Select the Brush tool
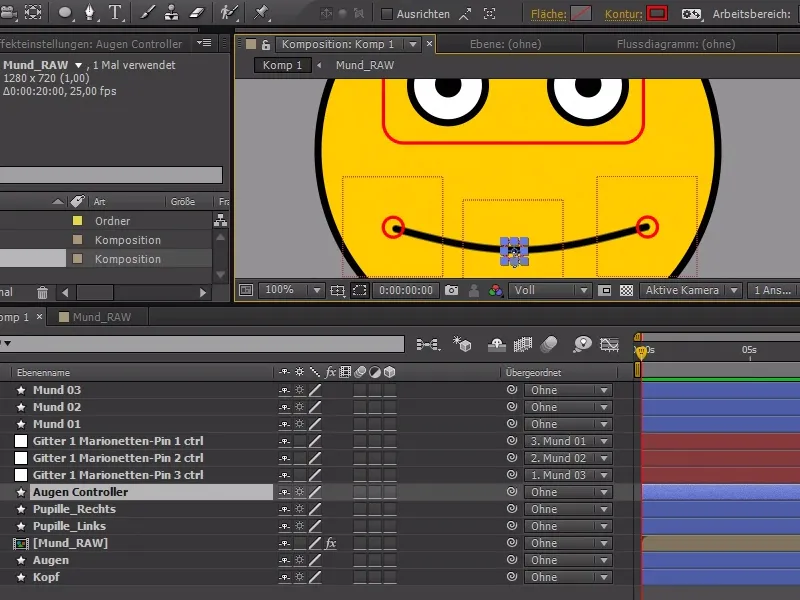The height and width of the screenshot is (600, 800). click(147, 12)
